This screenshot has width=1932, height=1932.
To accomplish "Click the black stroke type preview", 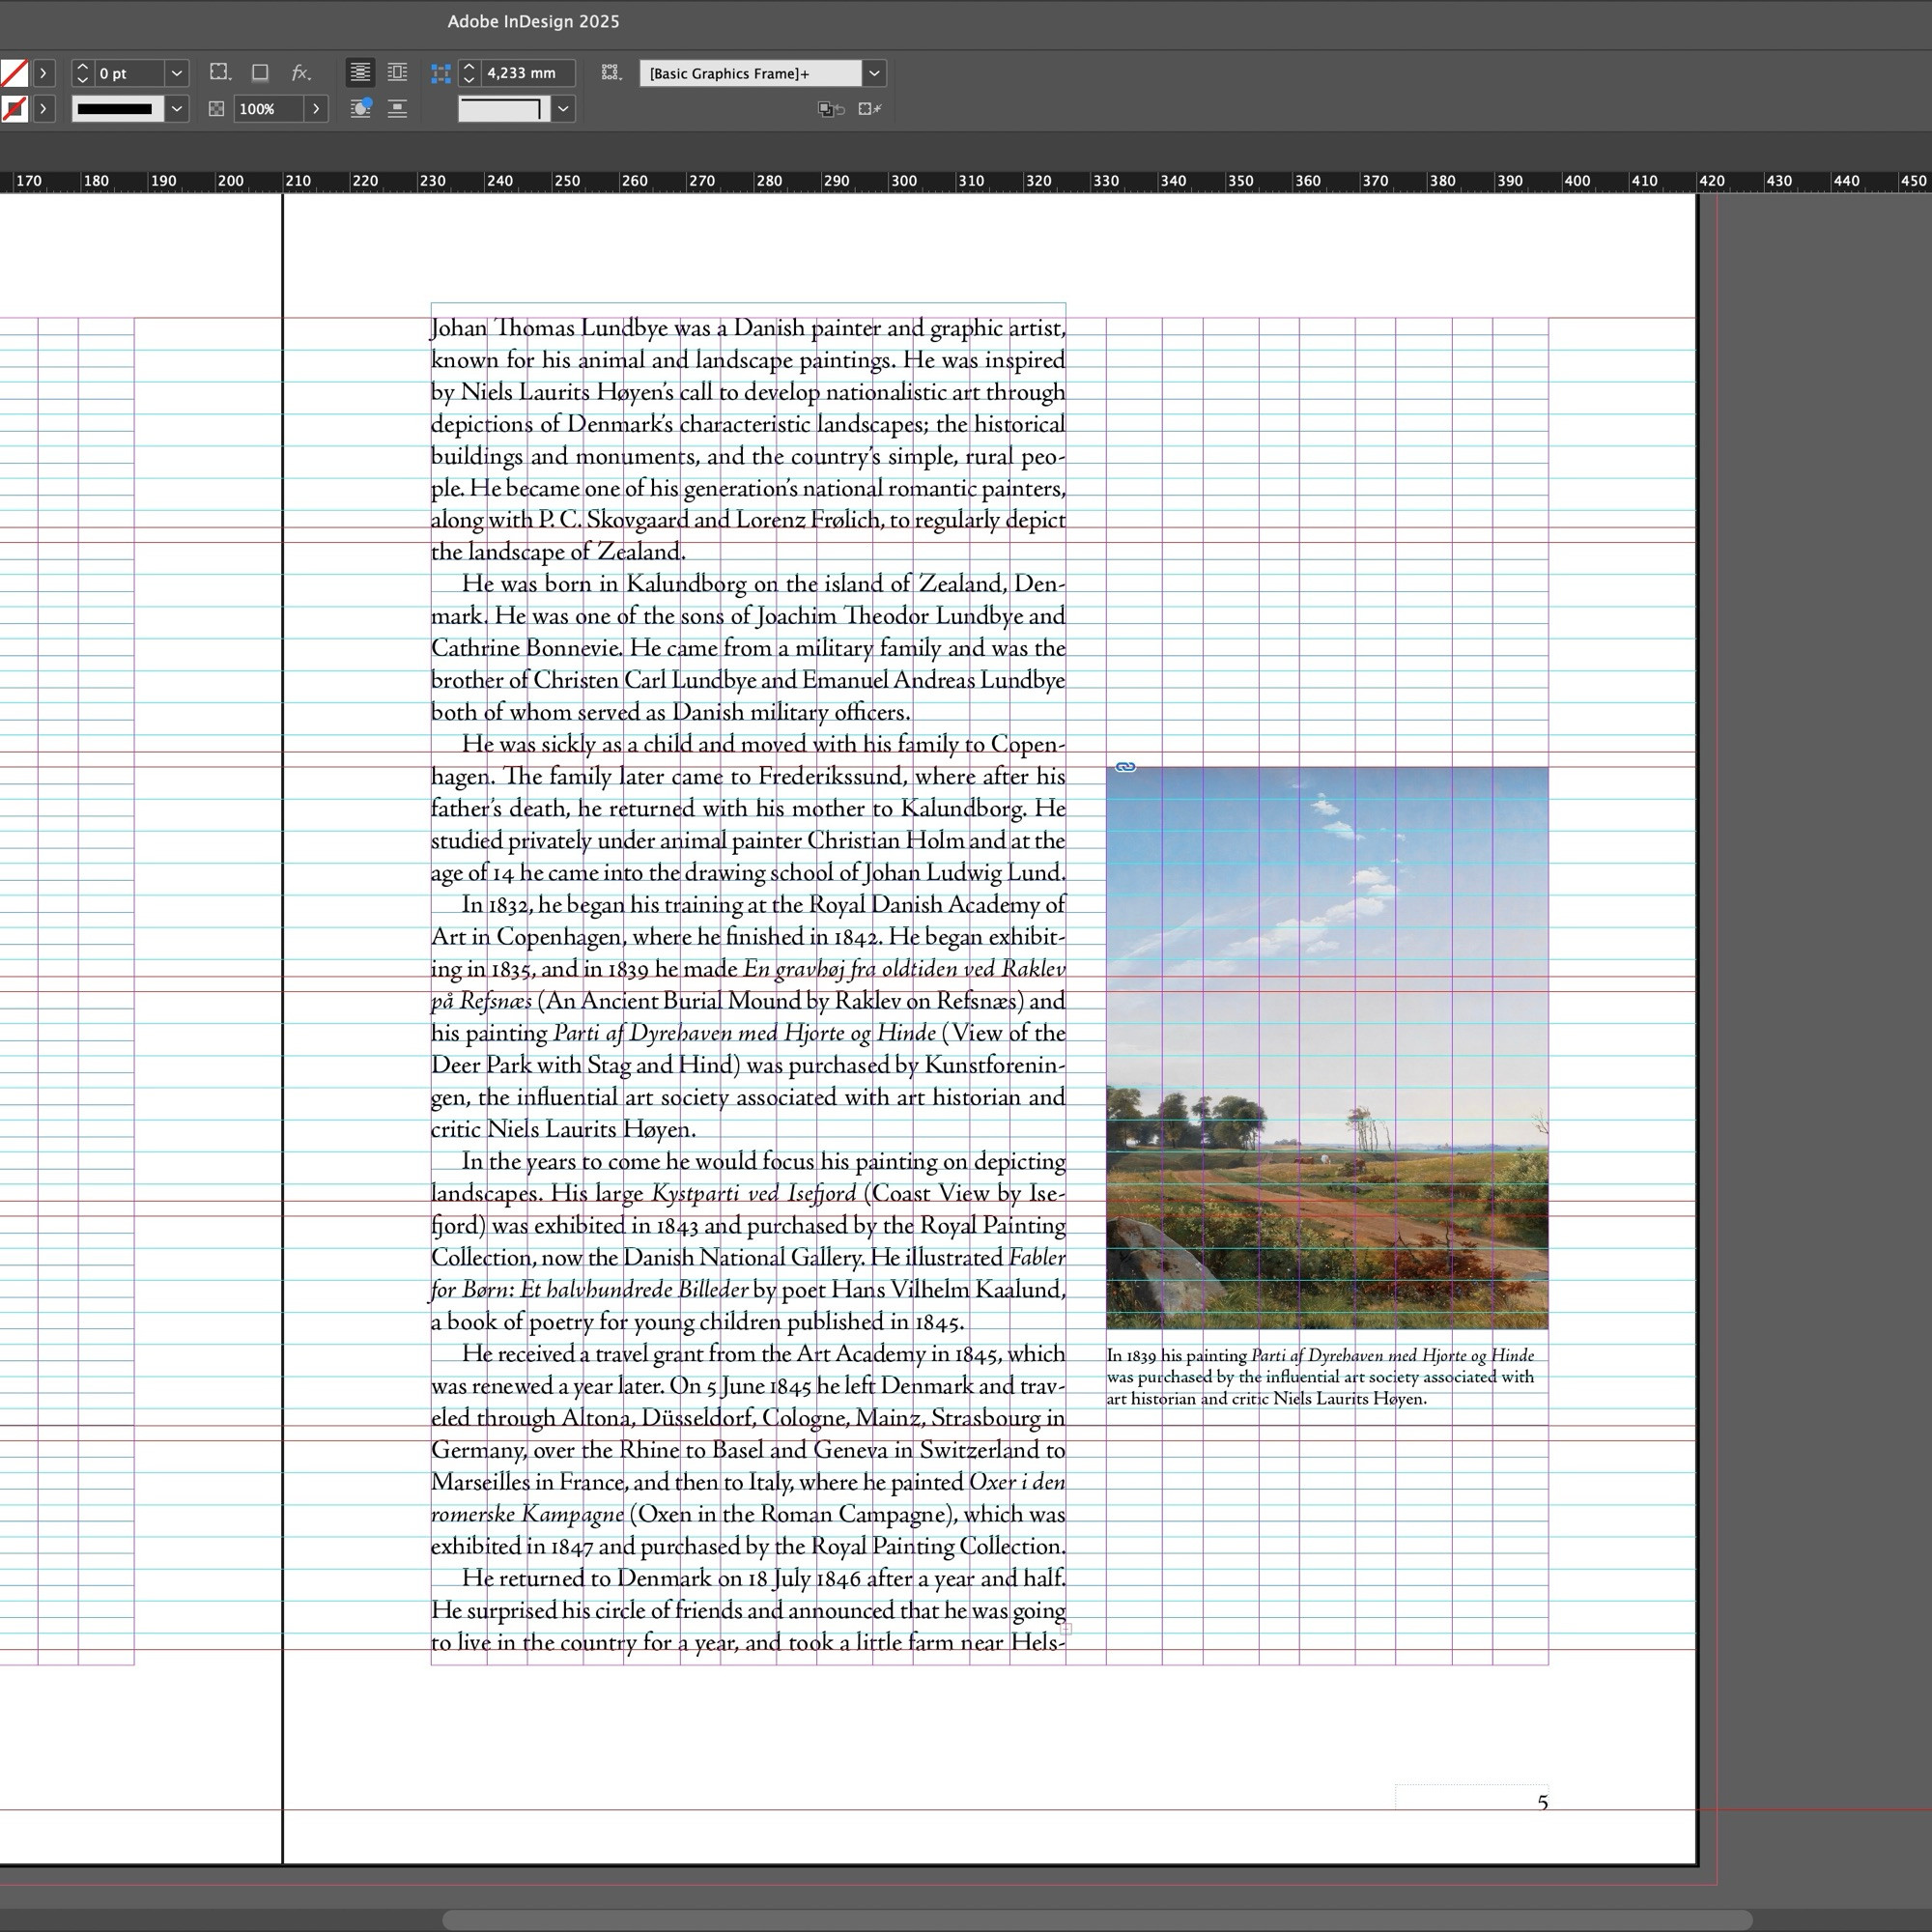I will click(x=116, y=109).
